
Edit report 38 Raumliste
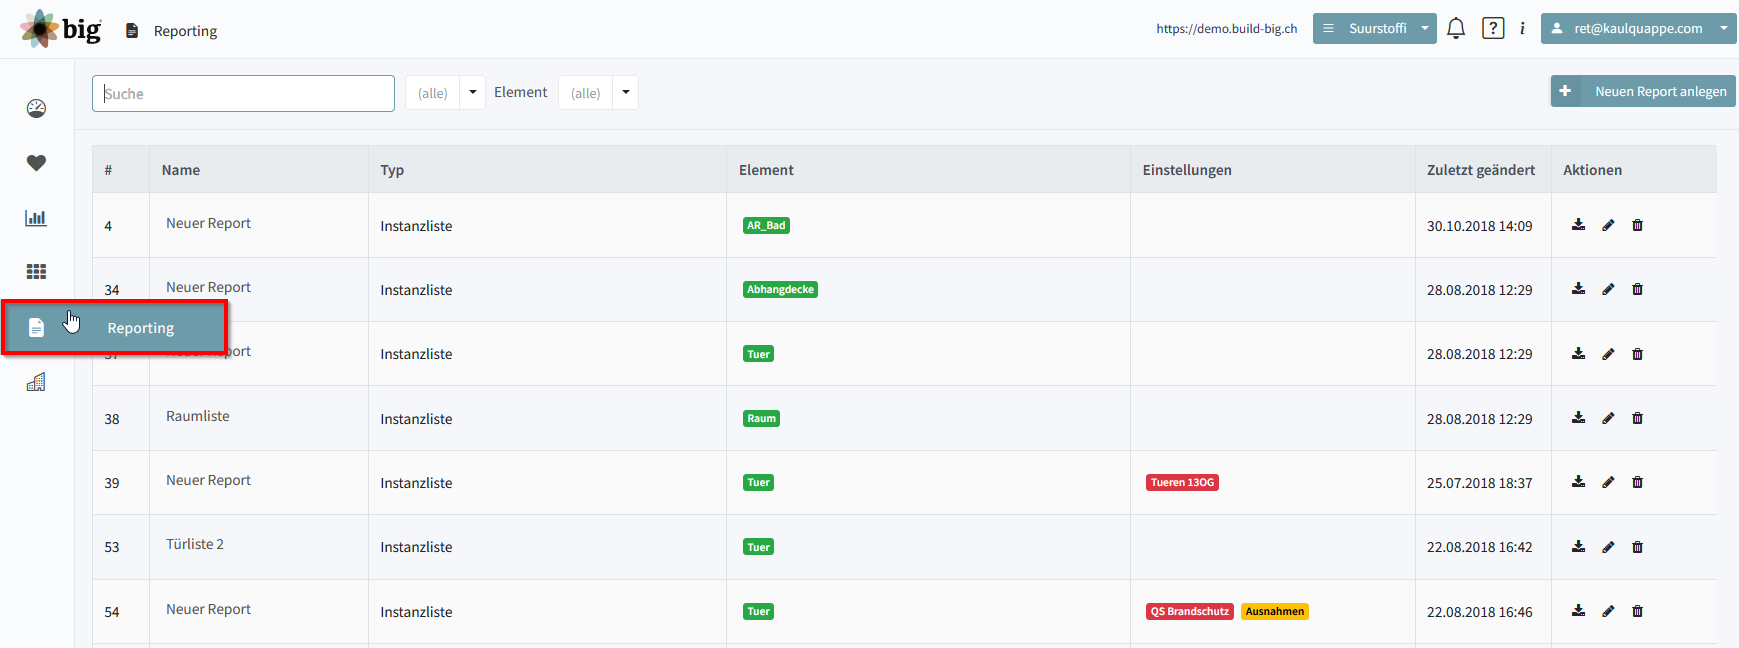(x=1608, y=418)
